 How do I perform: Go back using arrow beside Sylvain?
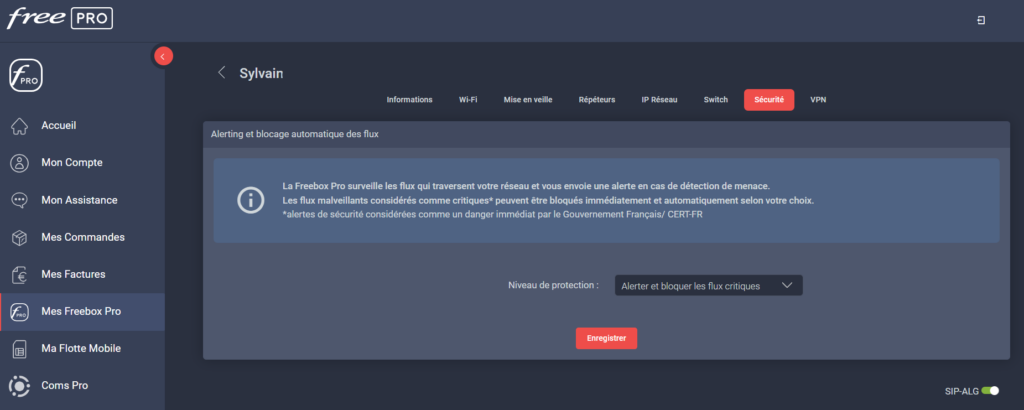[x=221, y=72]
